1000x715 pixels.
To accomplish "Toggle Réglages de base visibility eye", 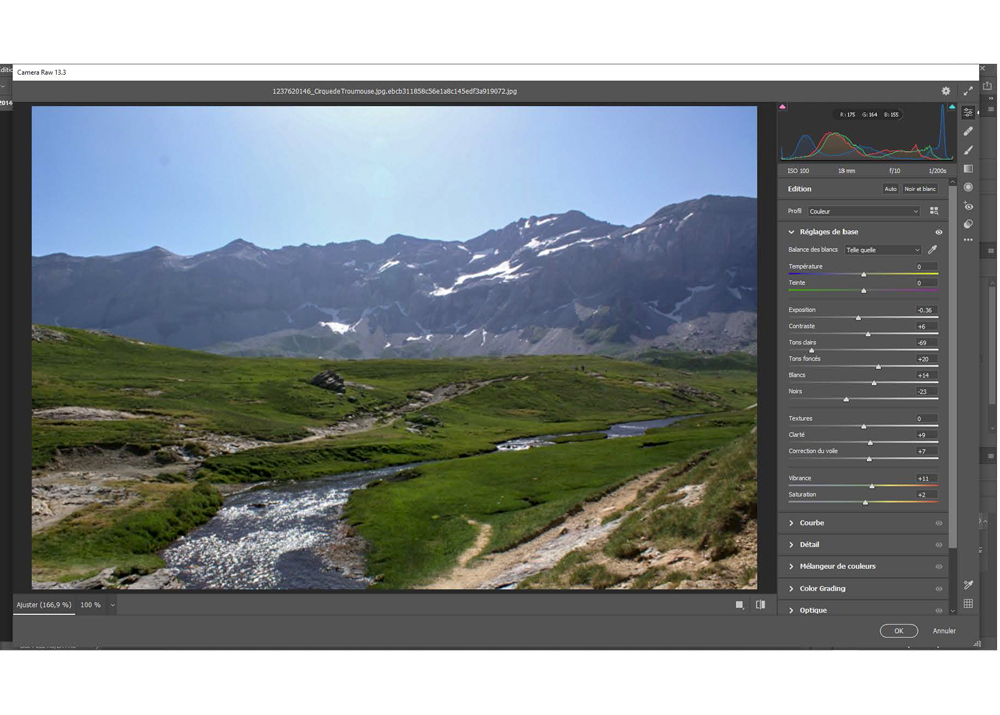I will click(938, 232).
